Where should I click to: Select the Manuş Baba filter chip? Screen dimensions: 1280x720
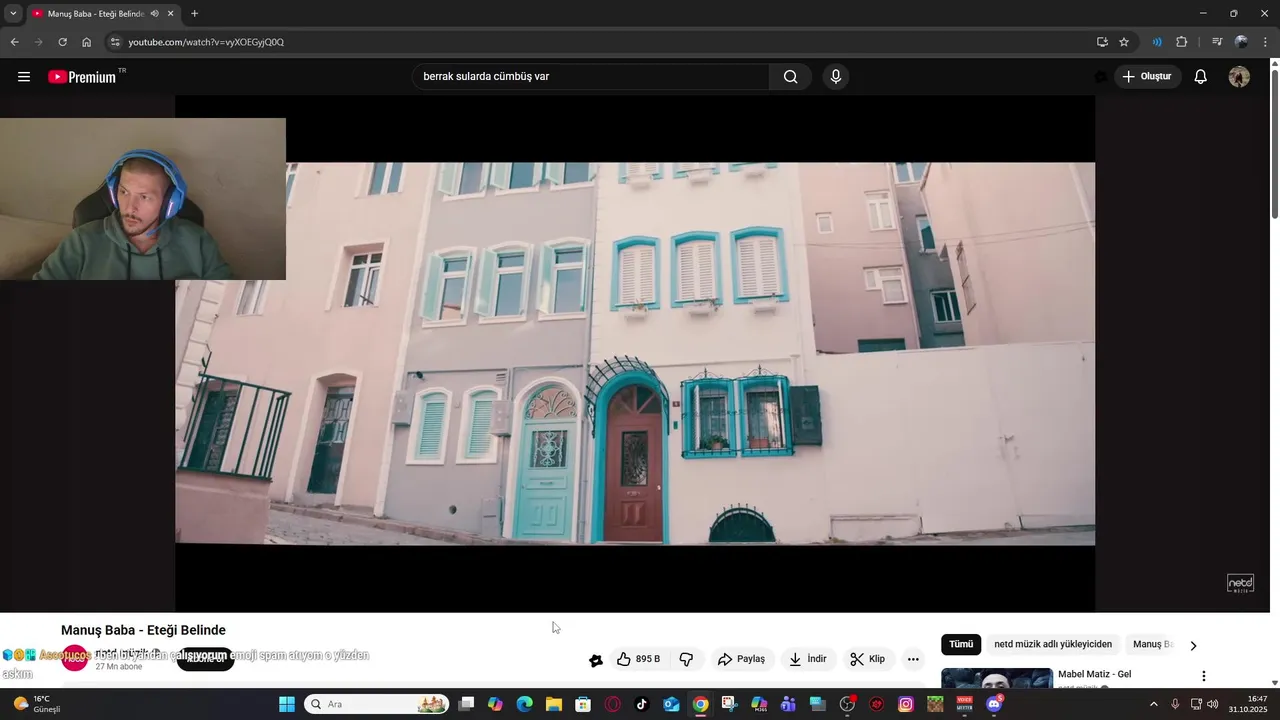point(1152,645)
